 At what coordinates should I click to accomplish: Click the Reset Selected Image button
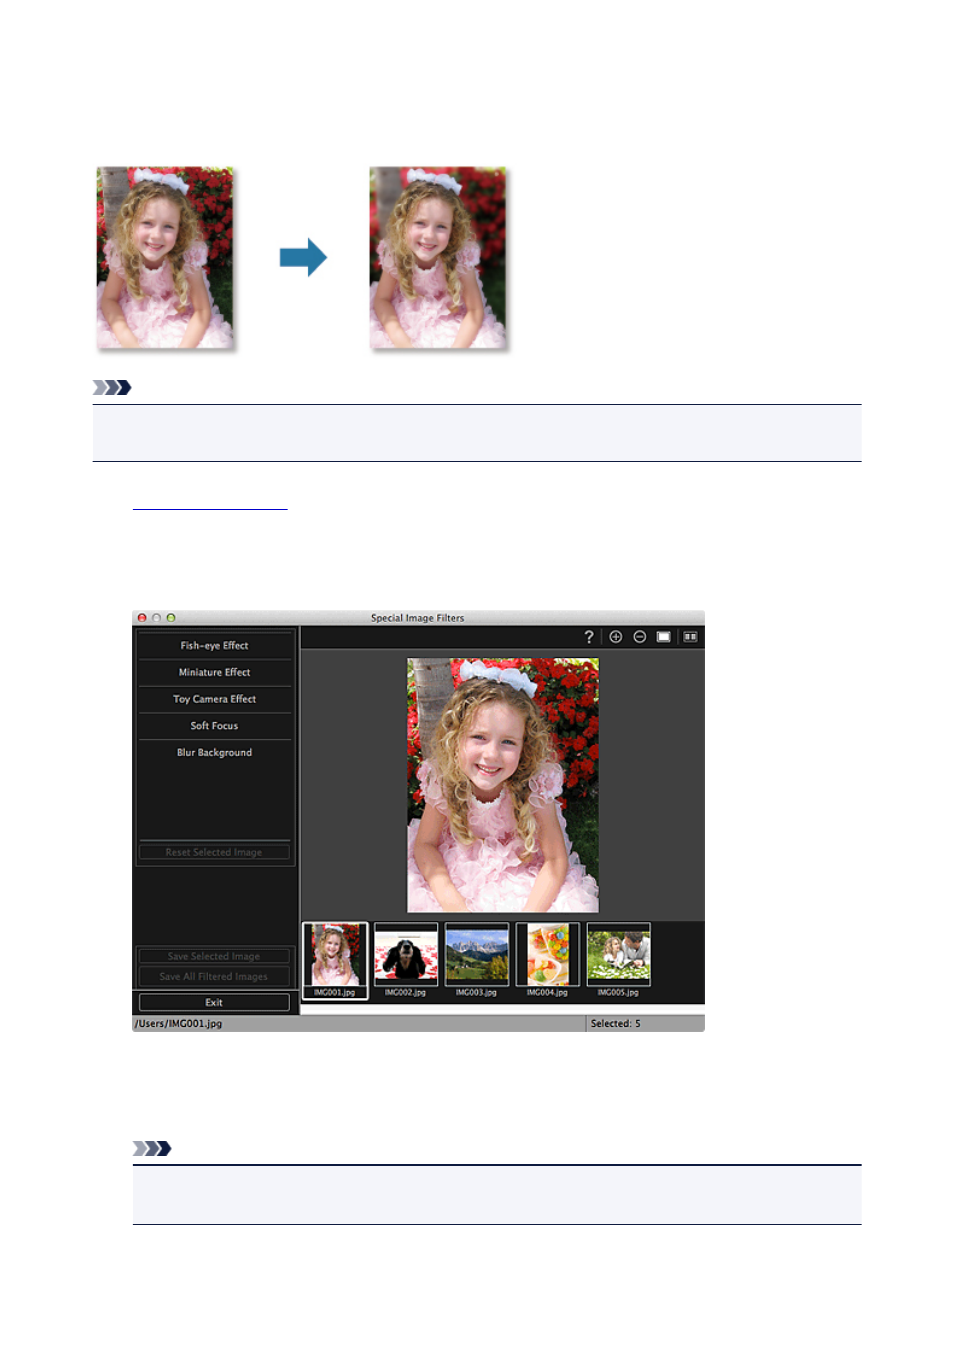214,852
